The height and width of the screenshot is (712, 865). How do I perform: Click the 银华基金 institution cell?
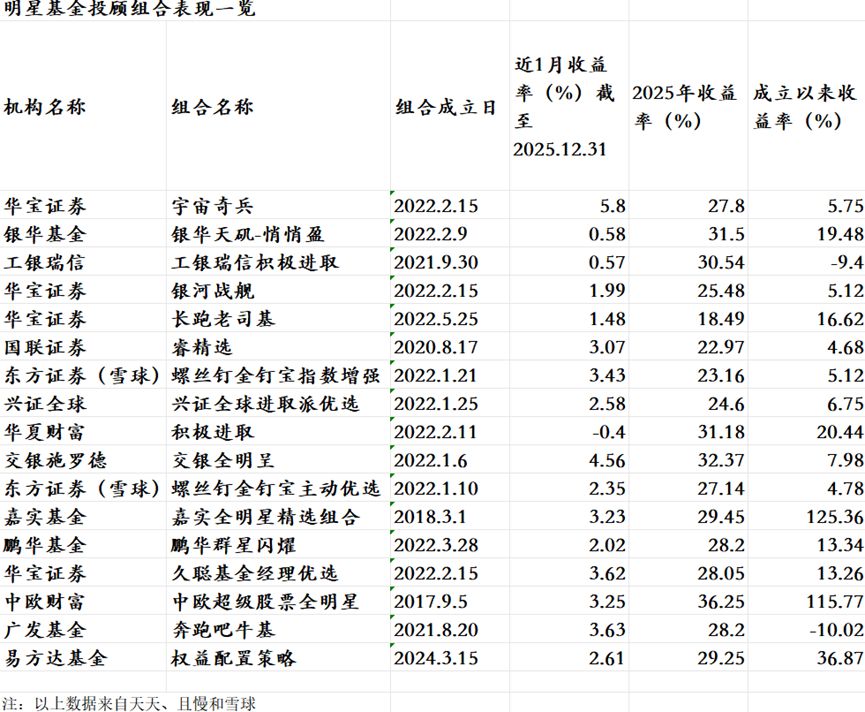tap(45, 234)
